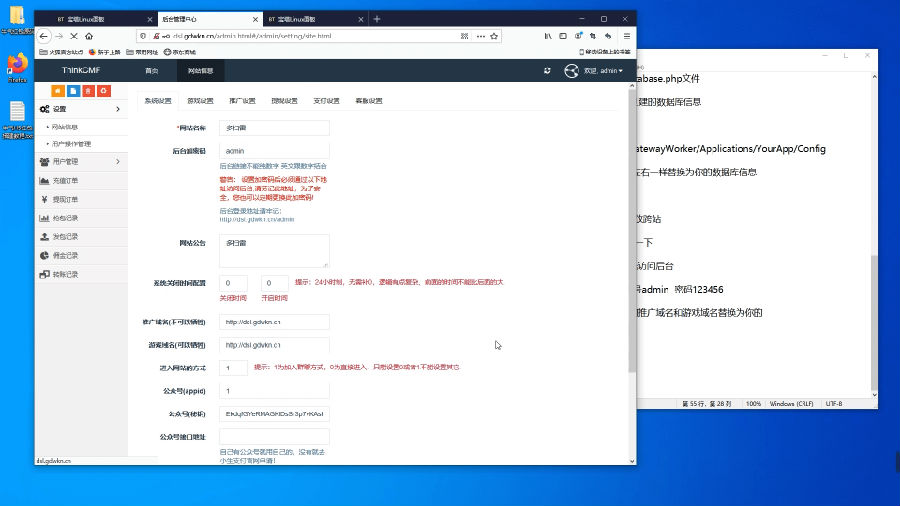
Task: Switch to the 游戏设置 tab
Action: coord(200,101)
